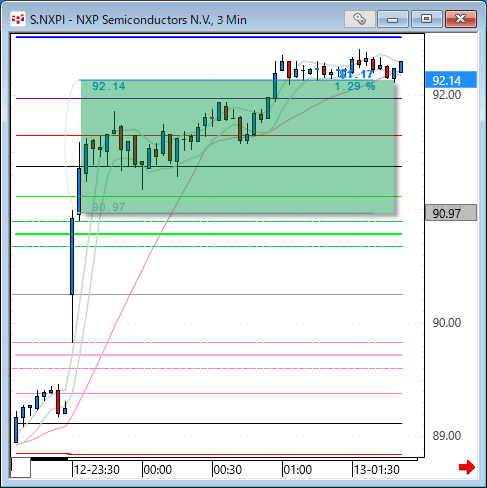Click the 92.14 text inside green rectangle
This screenshot has width=487, height=488.
click(109, 86)
